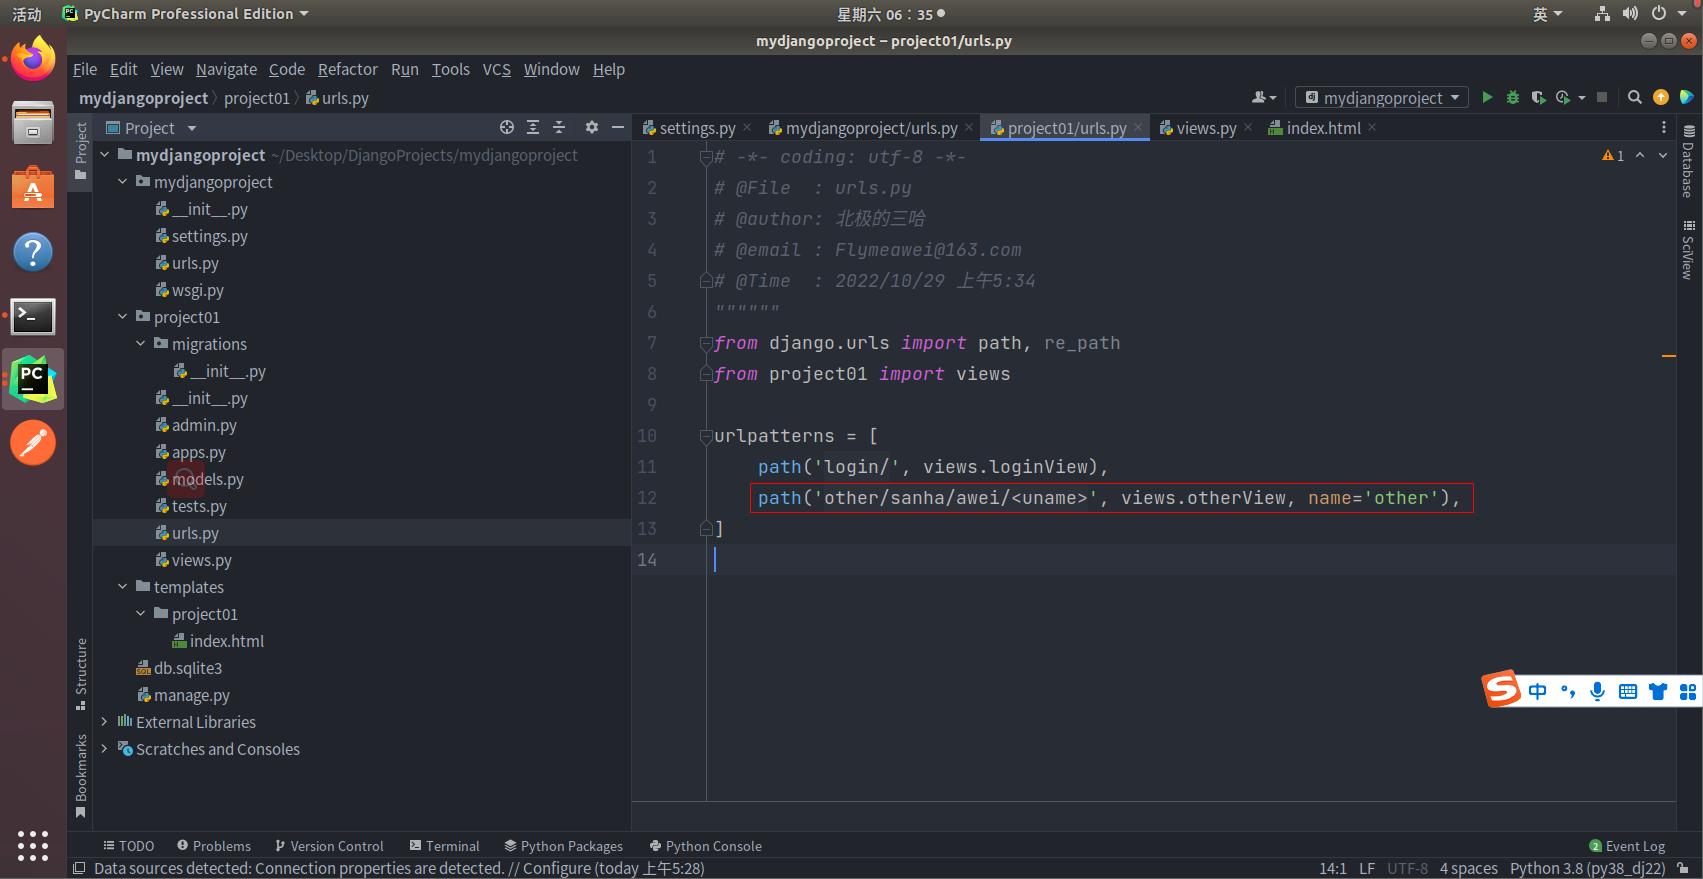Click warning indicator in editor corner
1703x879 pixels.
click(x=1613, y=156)
